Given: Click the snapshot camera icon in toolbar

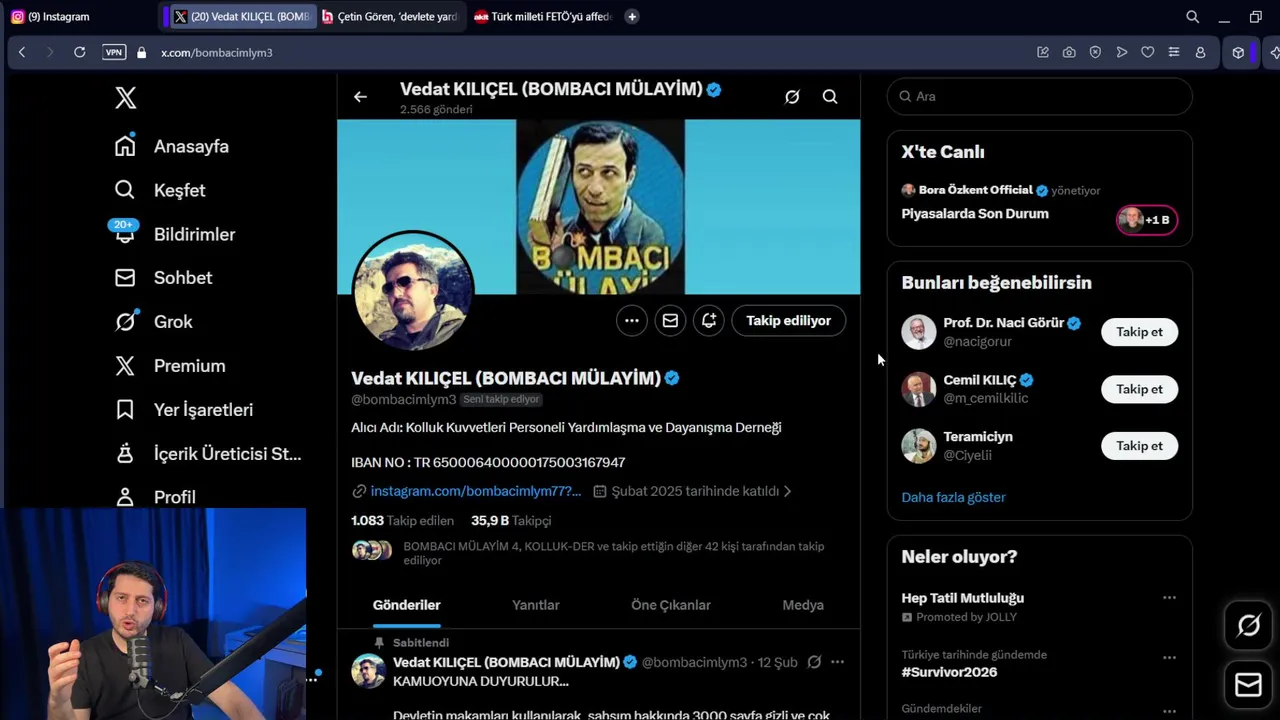Looking at the screenshot, I should 1069,52.
